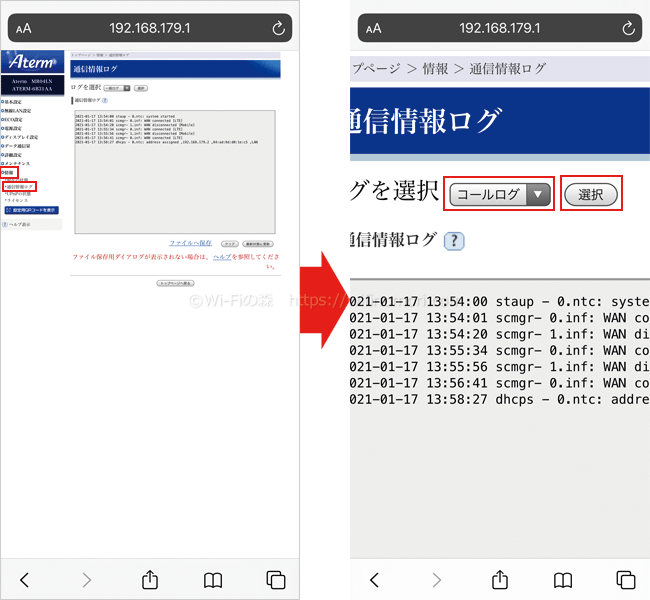This screenshot has width=650, height=600.
Task: Click 設定用QRコードを表示 blue button
Action: point(32,210)
